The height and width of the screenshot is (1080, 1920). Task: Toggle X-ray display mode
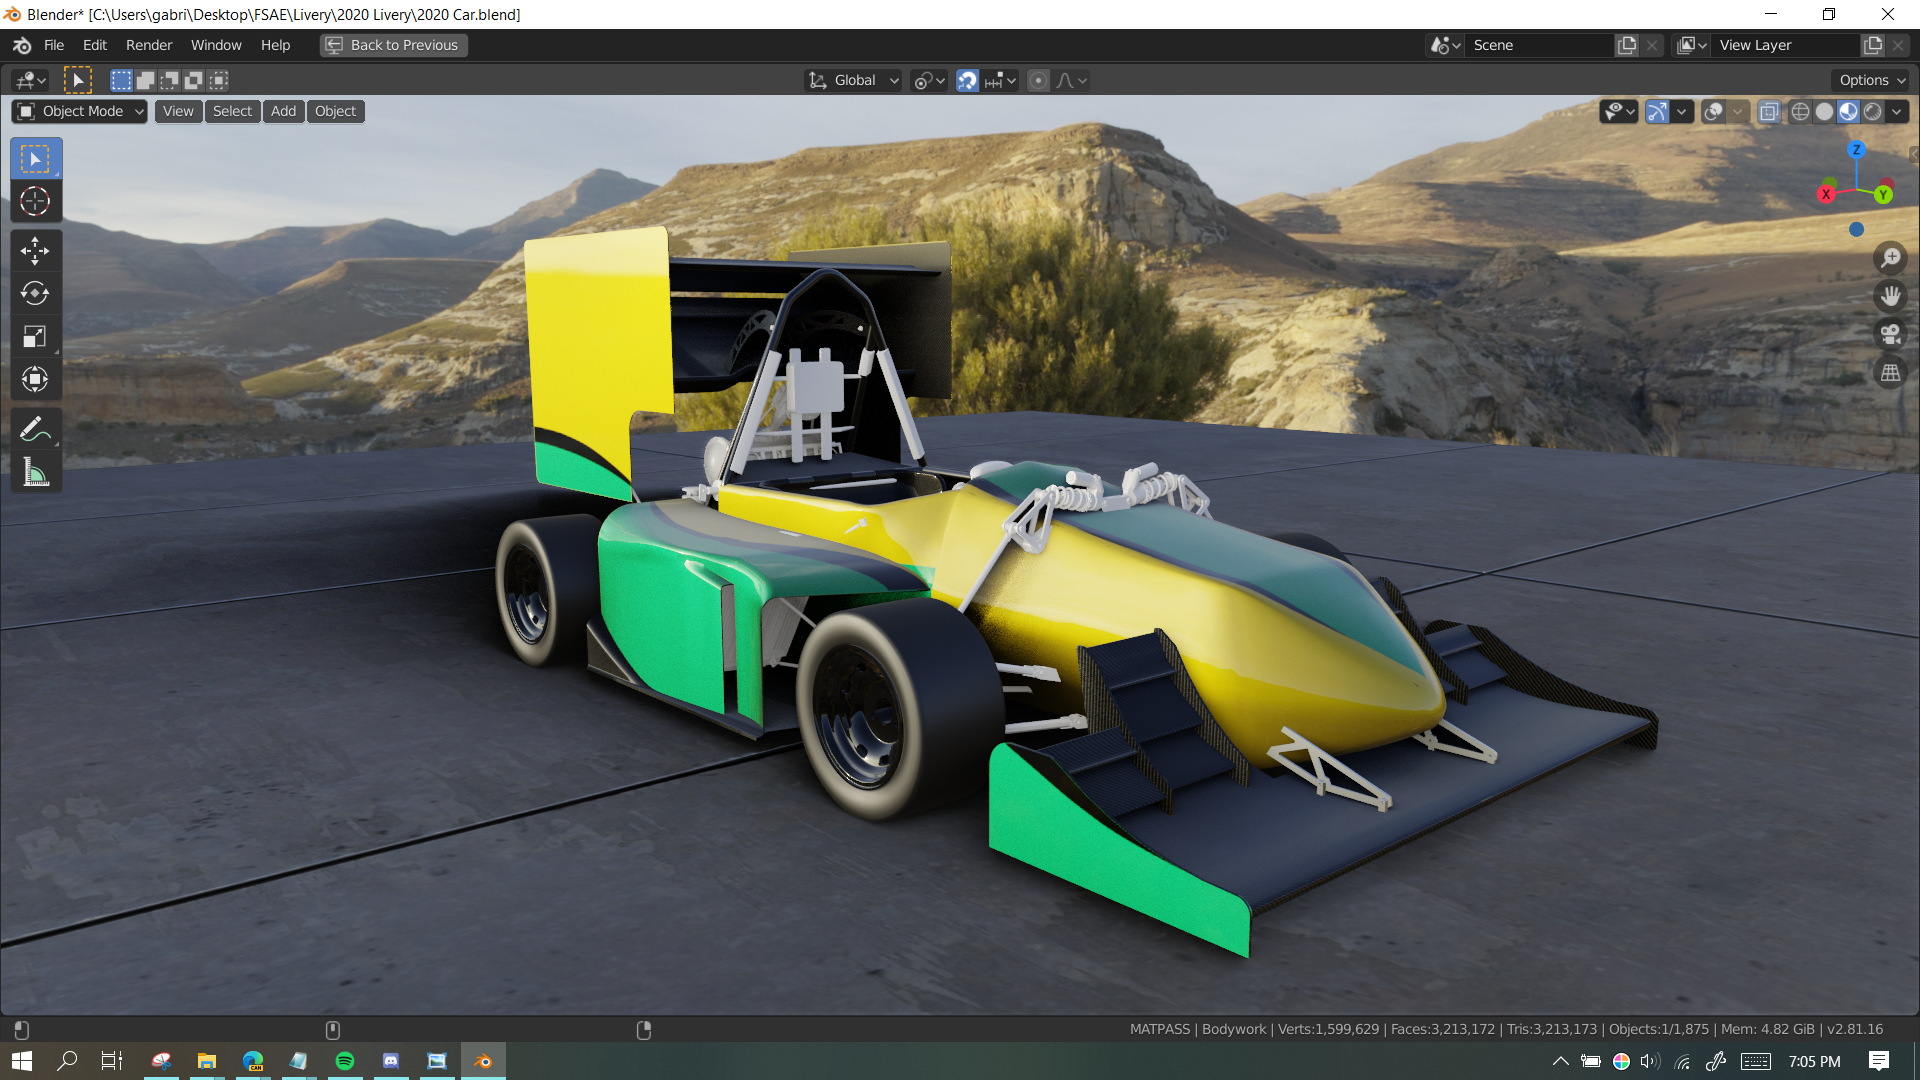tap(1769, 112)
